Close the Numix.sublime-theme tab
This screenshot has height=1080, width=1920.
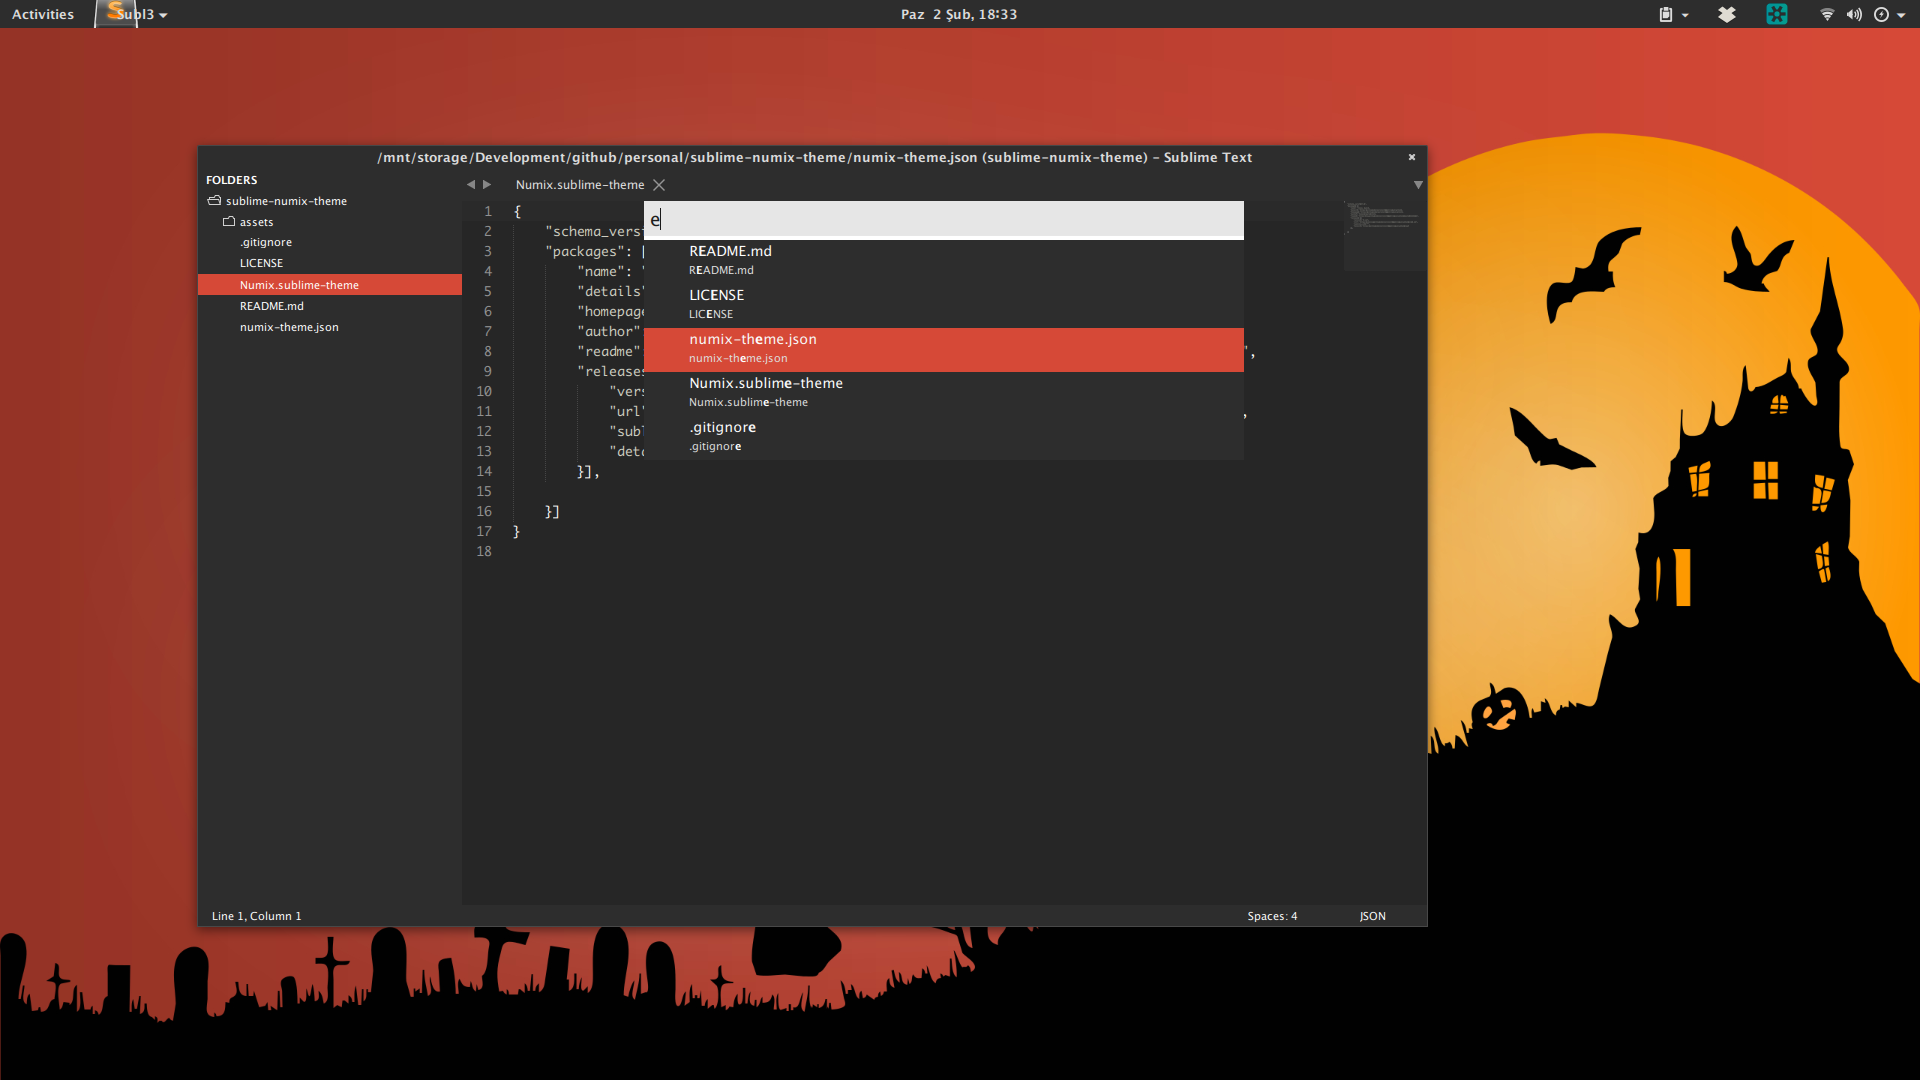[x=659, y=185]
